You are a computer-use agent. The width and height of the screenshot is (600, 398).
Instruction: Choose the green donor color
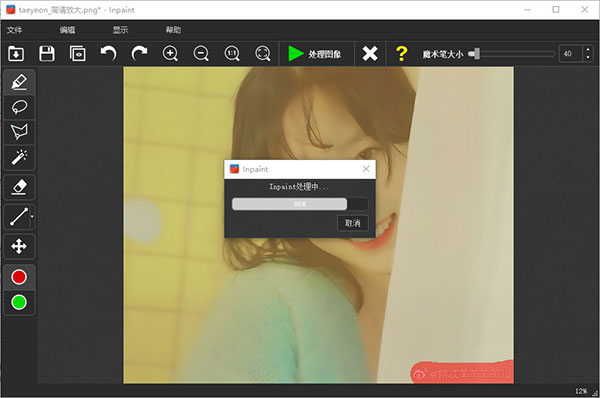click(x=19, y=302)
